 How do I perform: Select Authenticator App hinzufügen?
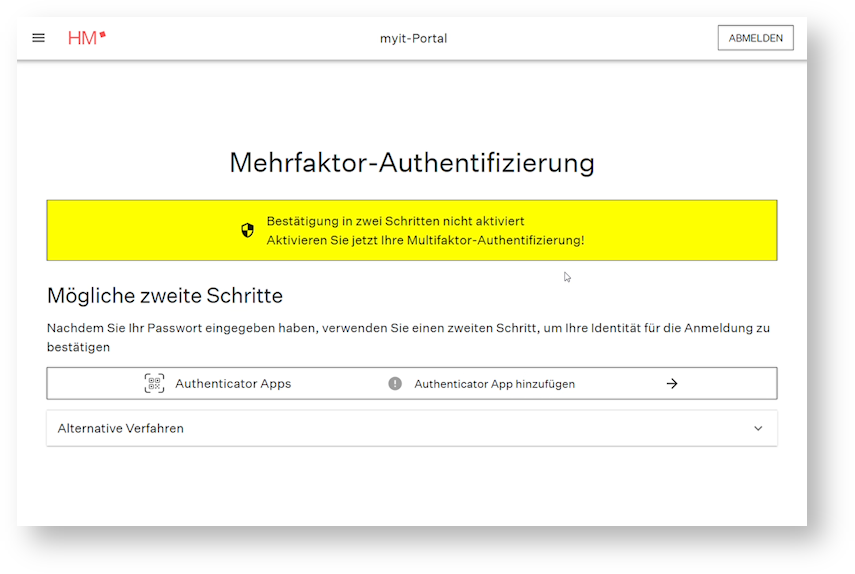coord(494,383)
